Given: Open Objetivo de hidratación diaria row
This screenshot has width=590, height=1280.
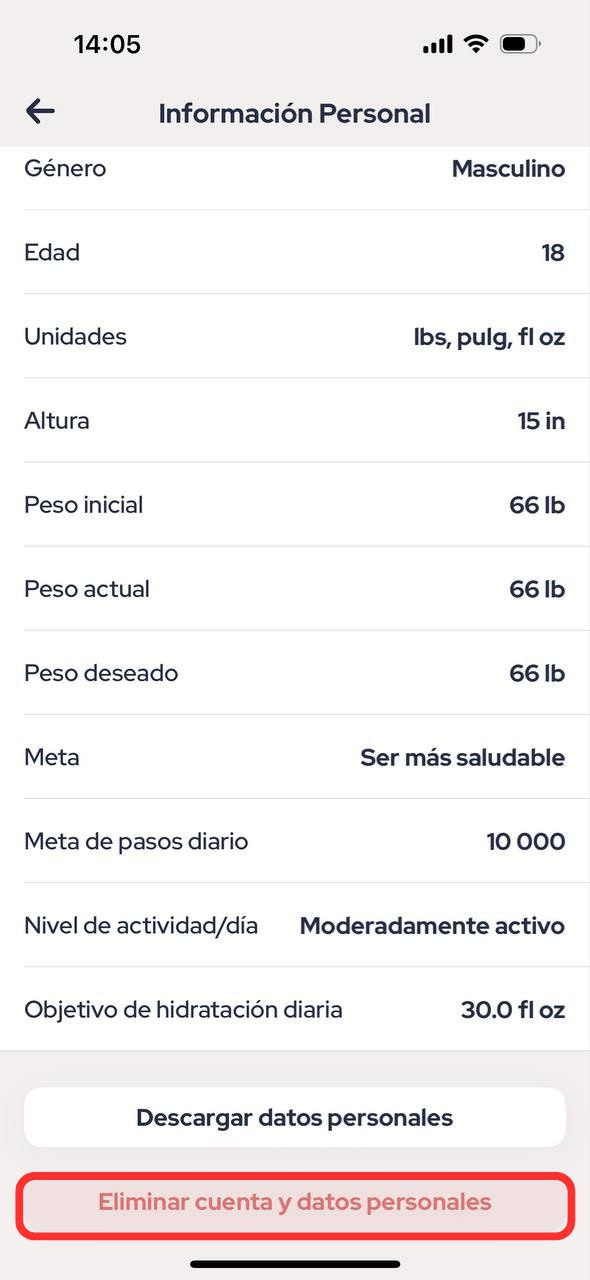Looking at the screenshot, I should pos(295,1009).
